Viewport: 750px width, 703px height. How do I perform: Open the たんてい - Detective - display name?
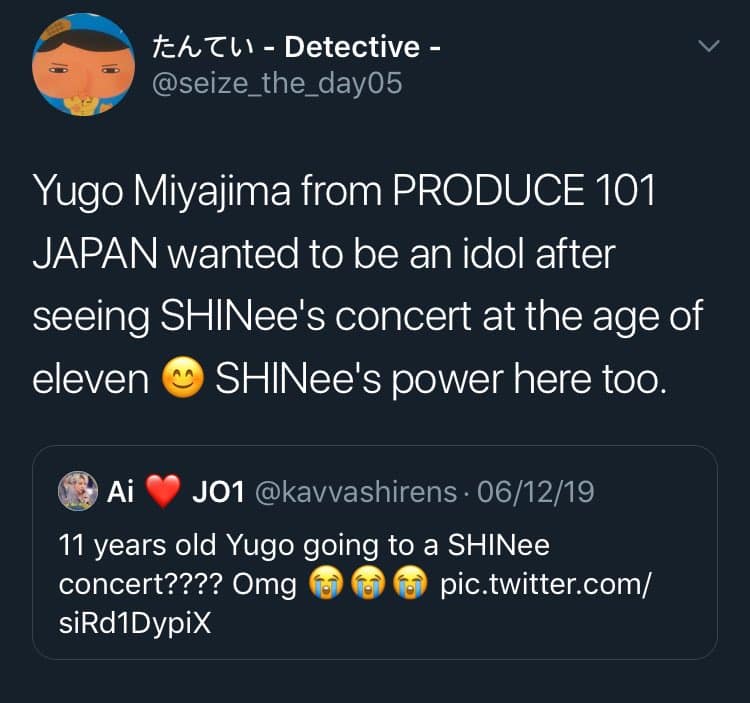pyautogui.click(x=296, y=46)
